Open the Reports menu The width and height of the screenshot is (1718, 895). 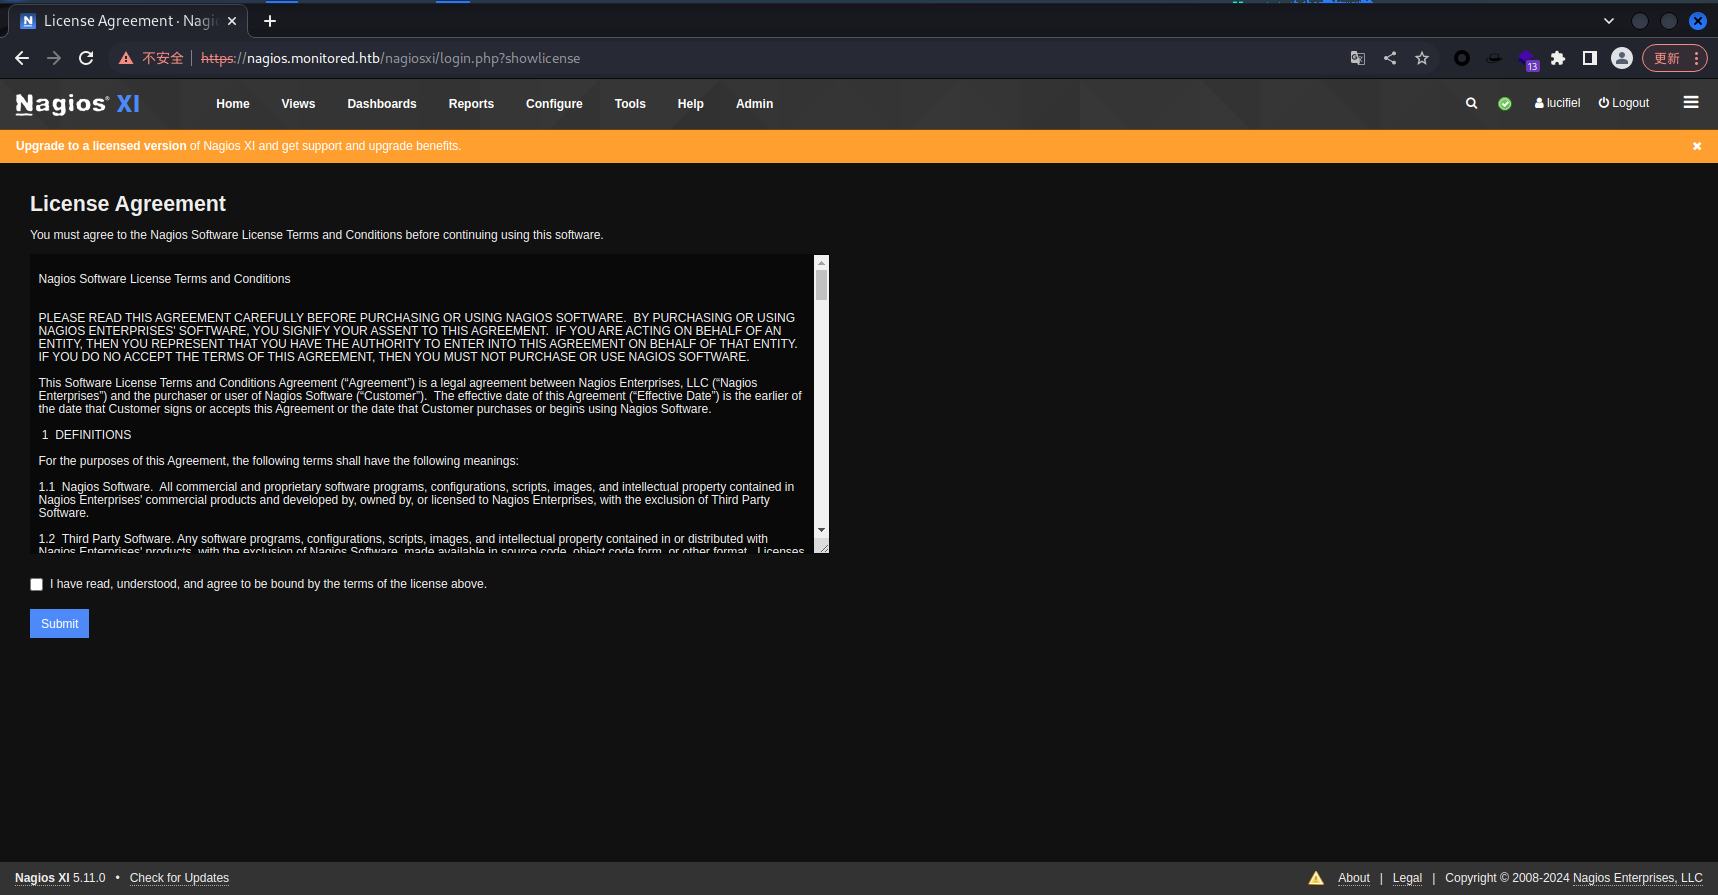click(x=471, y=104)
